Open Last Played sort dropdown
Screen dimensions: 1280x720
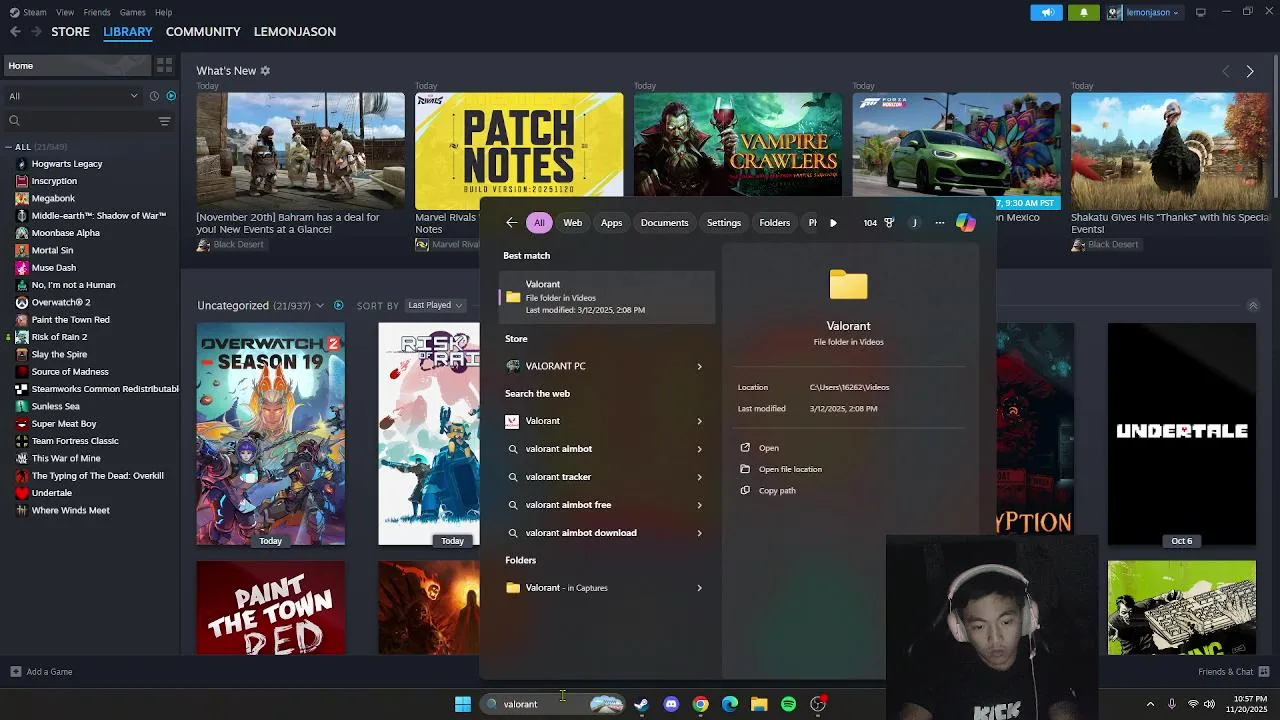point(435,305)
